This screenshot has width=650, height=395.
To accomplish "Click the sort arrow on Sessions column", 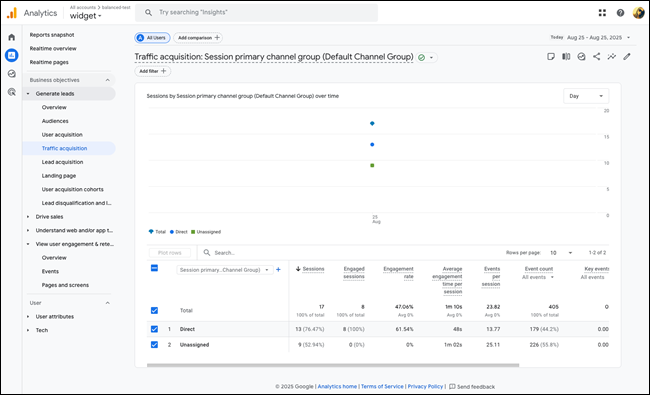I will pyautogui.click(x=298, y=269).
